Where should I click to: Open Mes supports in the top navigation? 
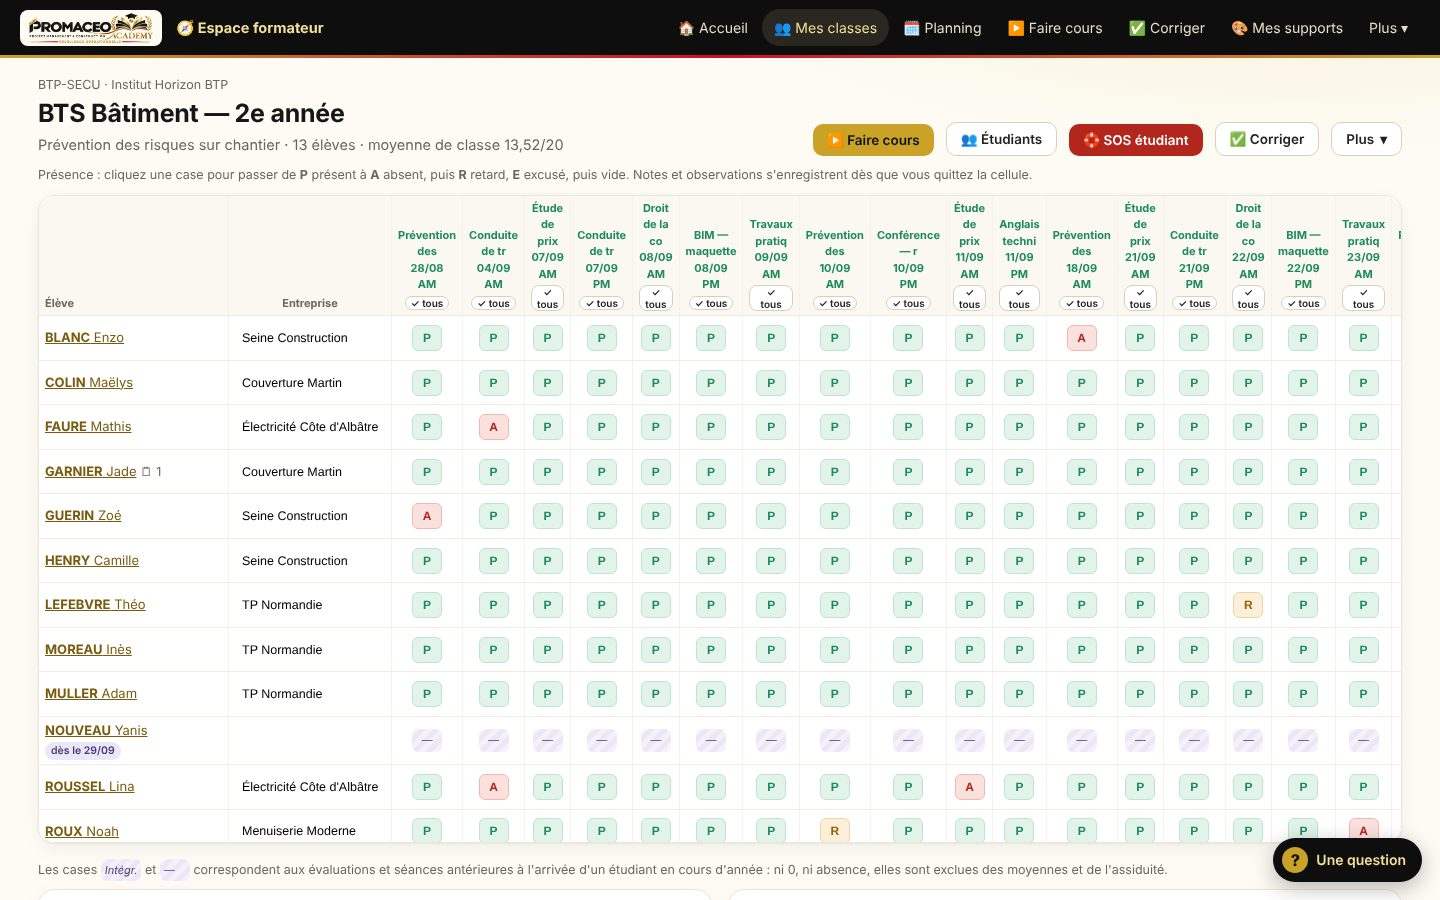click(1287, 28)
